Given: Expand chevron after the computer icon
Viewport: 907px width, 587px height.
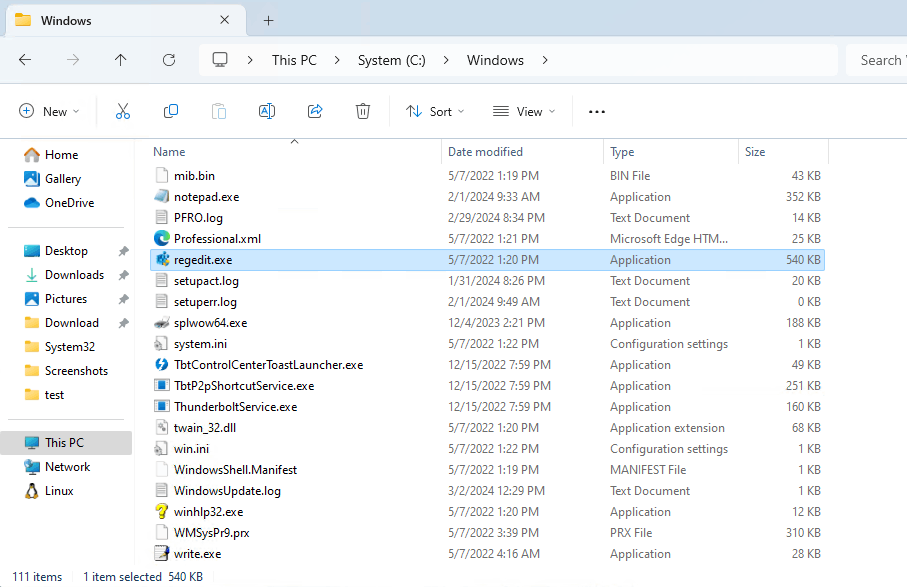Looking at the screenshot, I should click(250, 60).
